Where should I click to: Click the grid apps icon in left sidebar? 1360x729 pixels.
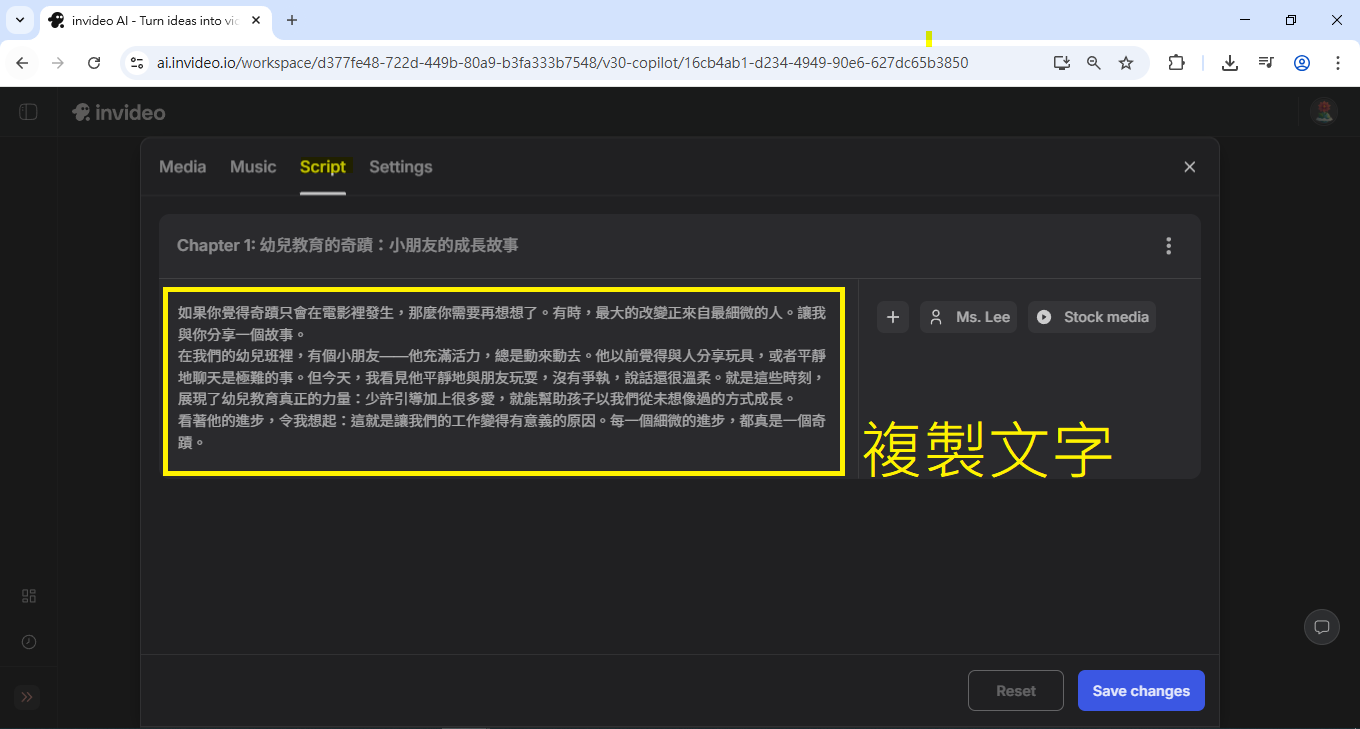click(x=29, y=596)
